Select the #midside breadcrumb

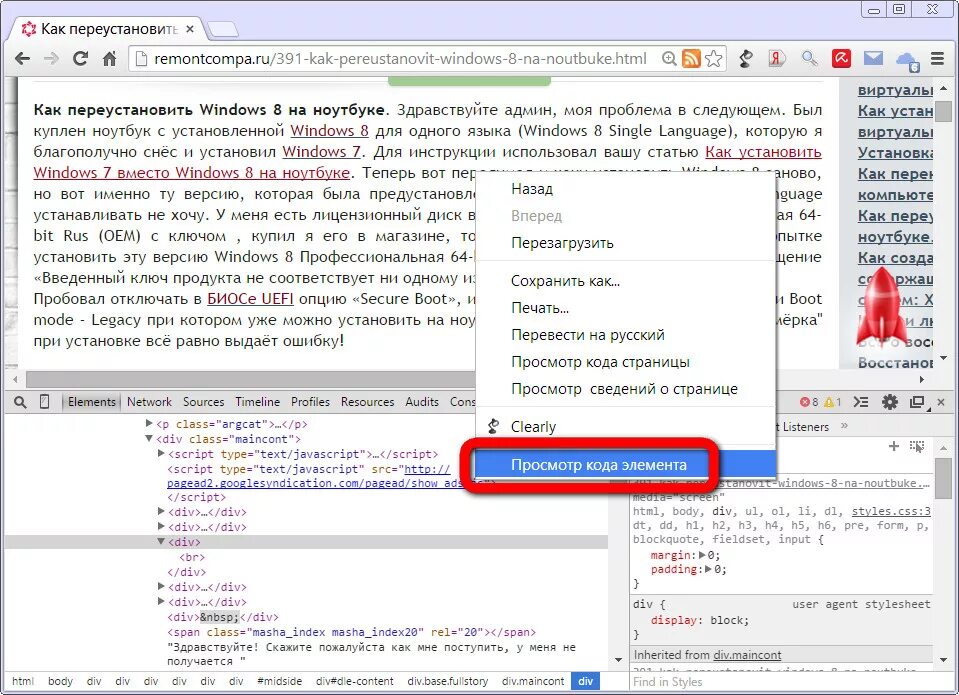[280, 681]
